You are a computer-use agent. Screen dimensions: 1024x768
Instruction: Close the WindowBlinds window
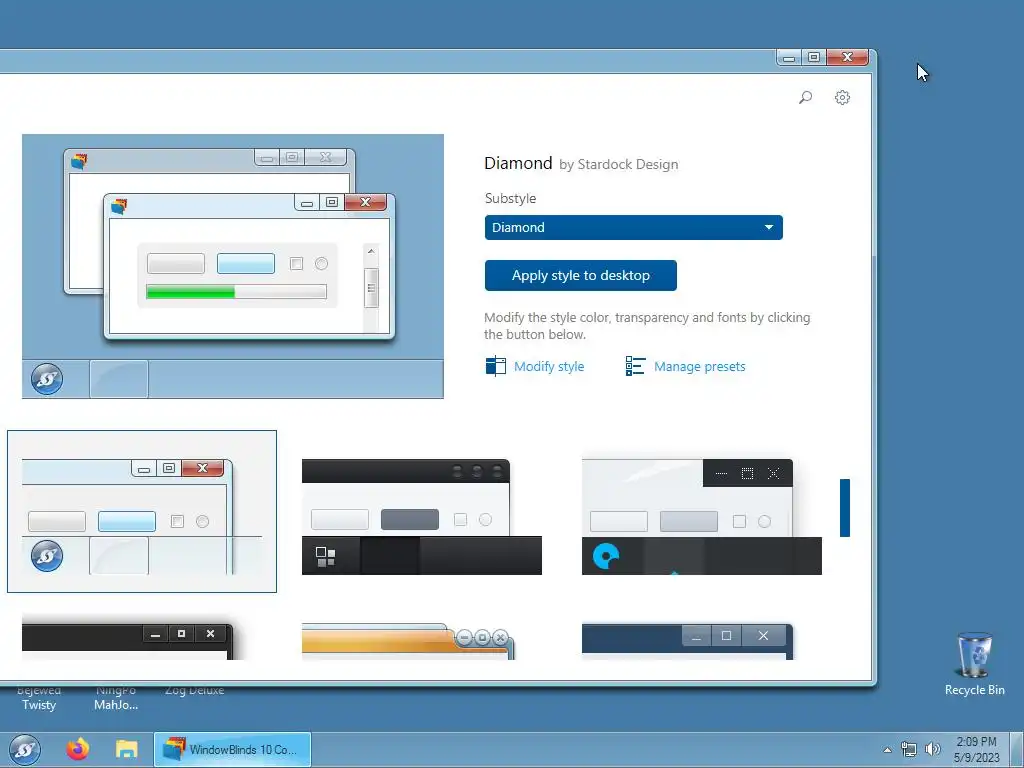pos(847,57)
